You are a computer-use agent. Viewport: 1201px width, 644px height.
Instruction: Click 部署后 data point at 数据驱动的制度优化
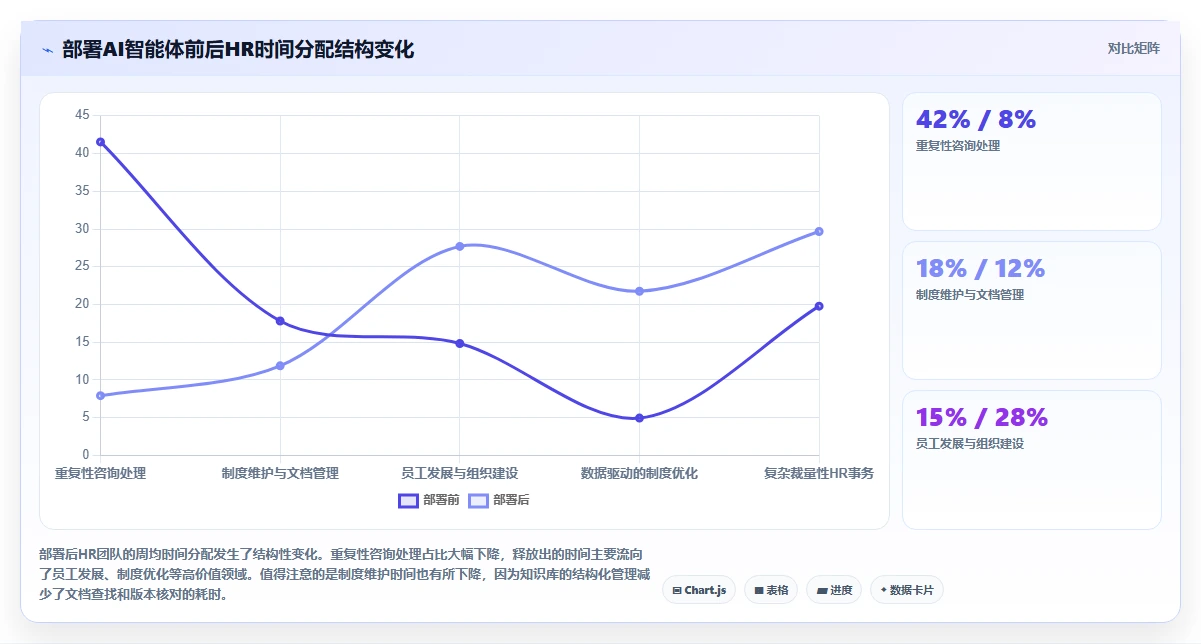coord(639,291)
